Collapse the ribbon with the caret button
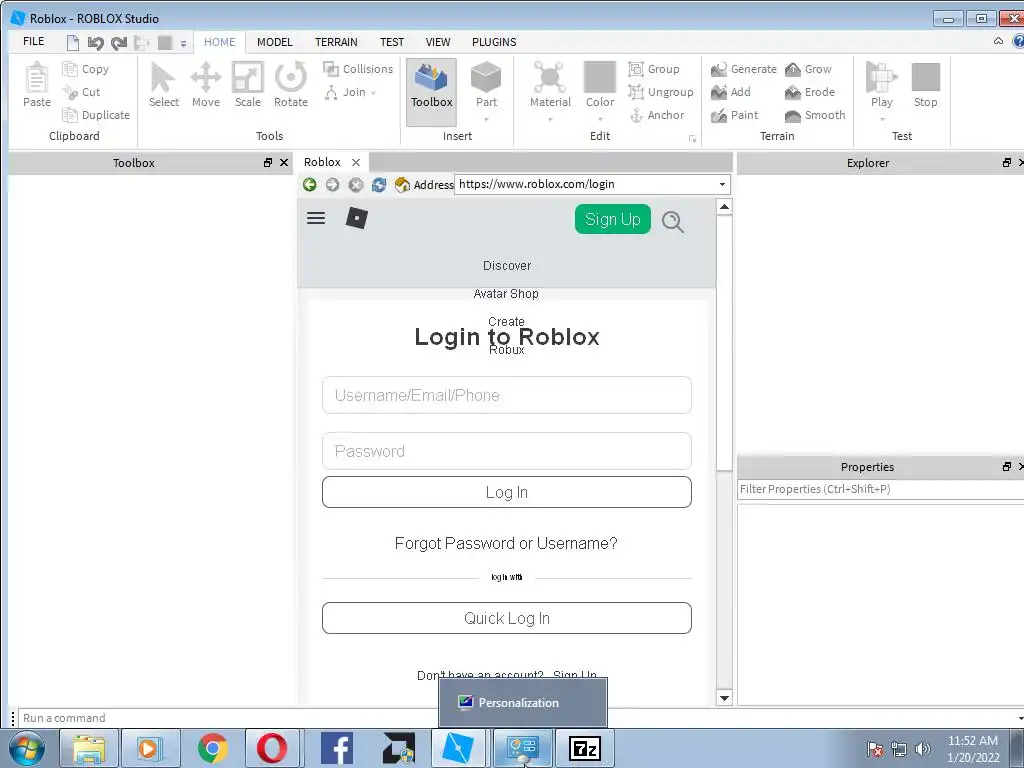The width and height of the screenshot is (1024, 768). point(998,41)
